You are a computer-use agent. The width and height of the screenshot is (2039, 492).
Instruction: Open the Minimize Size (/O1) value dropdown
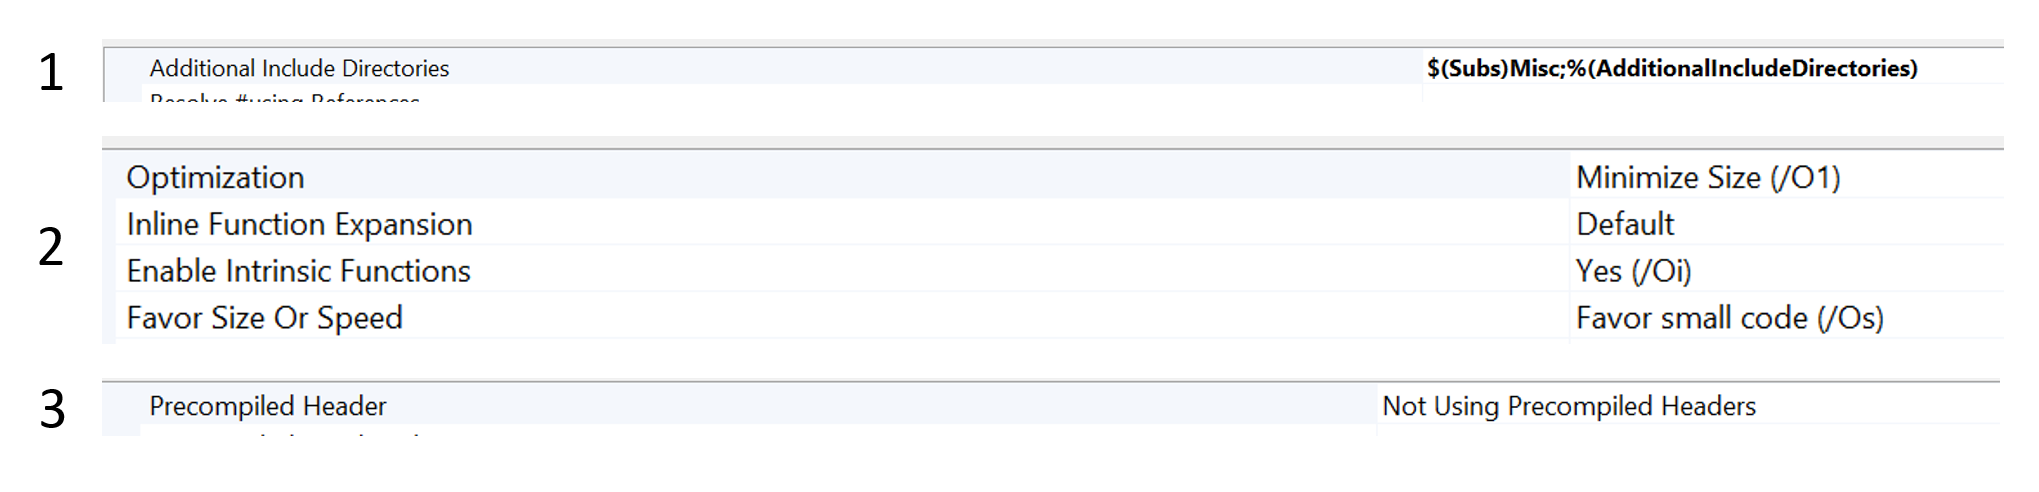pyautogui.click(x=1708, y=177)
